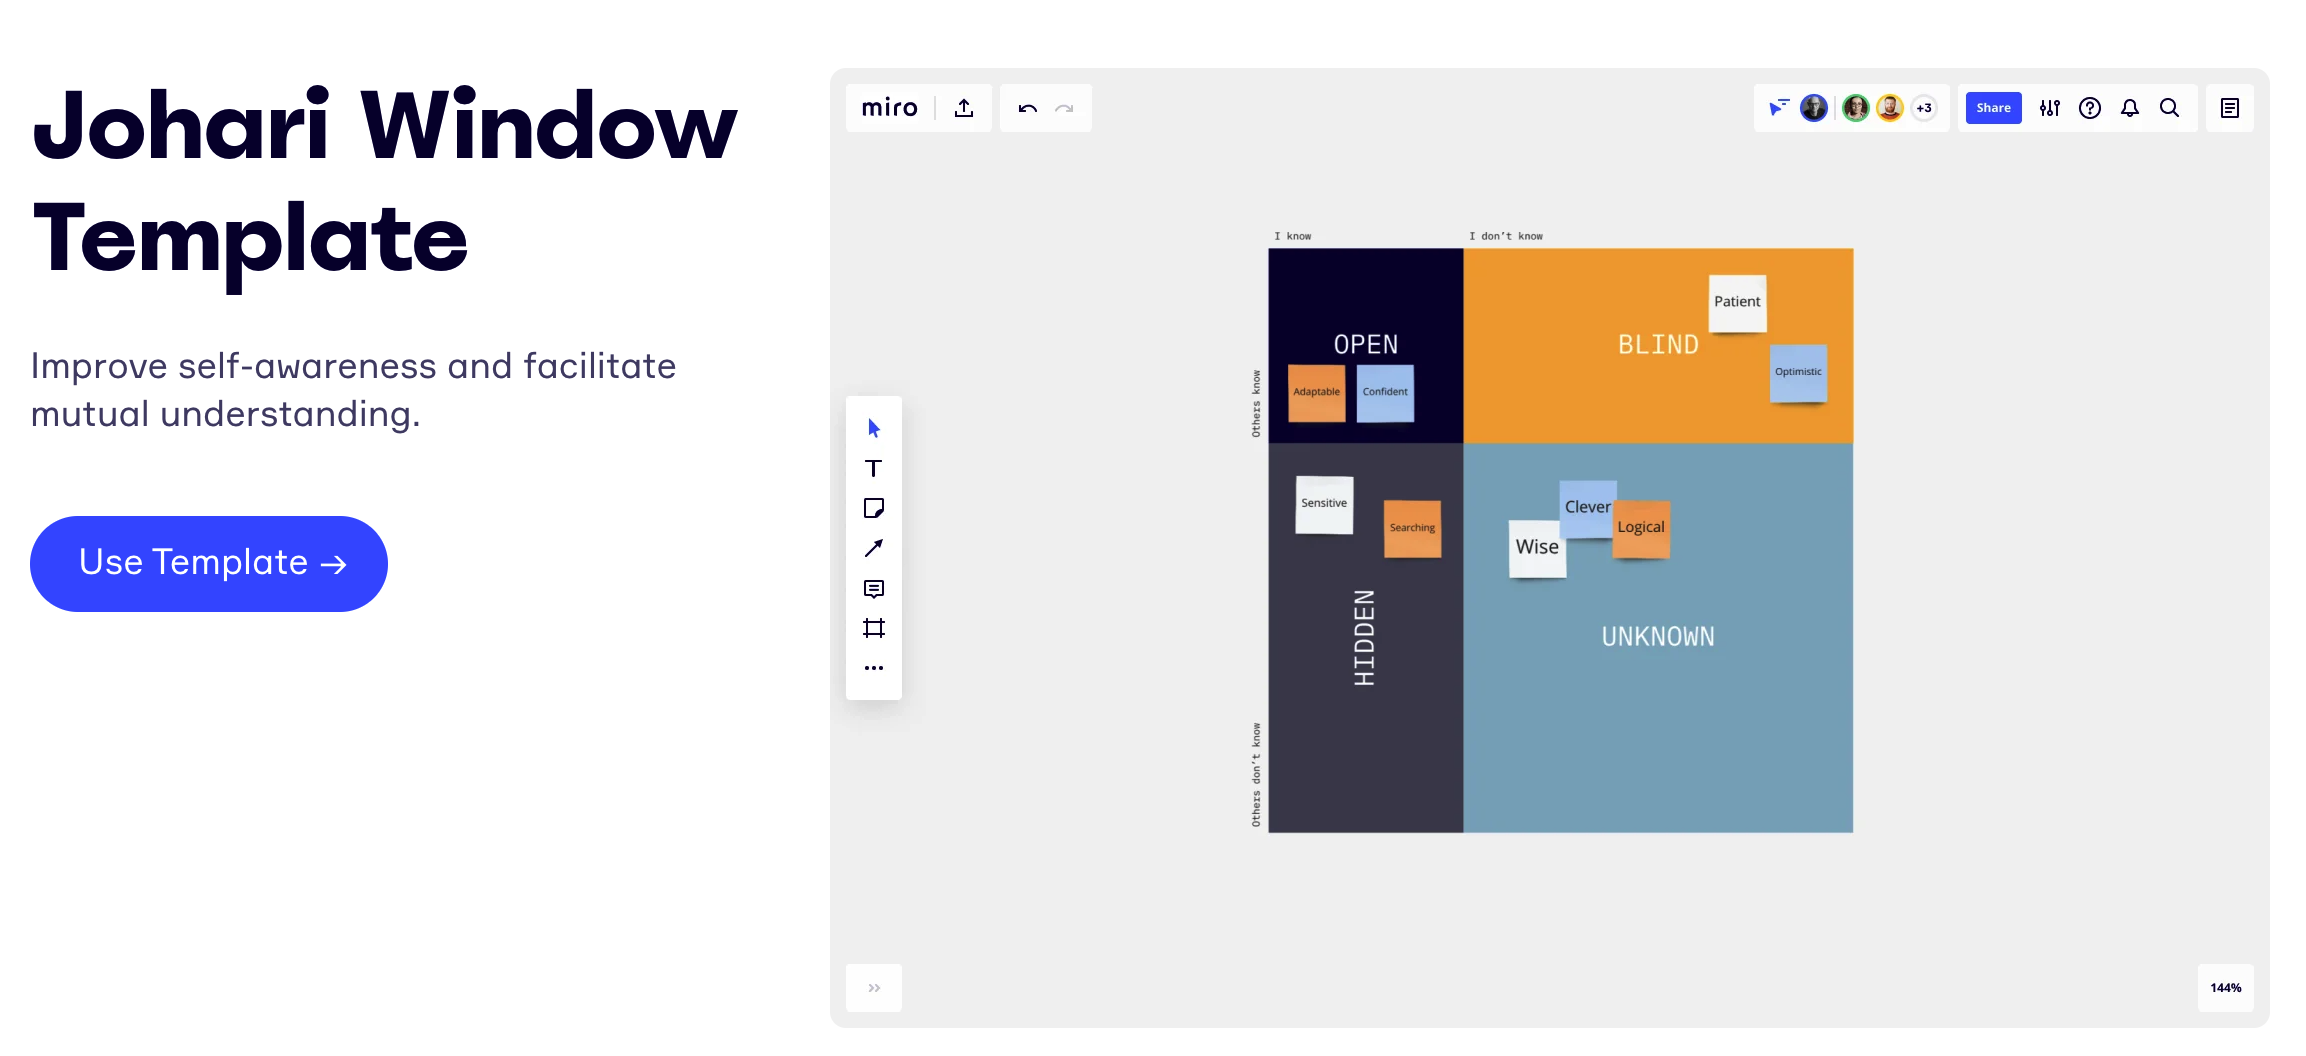Open more tools ellipsis menu
This screenshot has height=1056, width=2306.
[x=874, y=668]
